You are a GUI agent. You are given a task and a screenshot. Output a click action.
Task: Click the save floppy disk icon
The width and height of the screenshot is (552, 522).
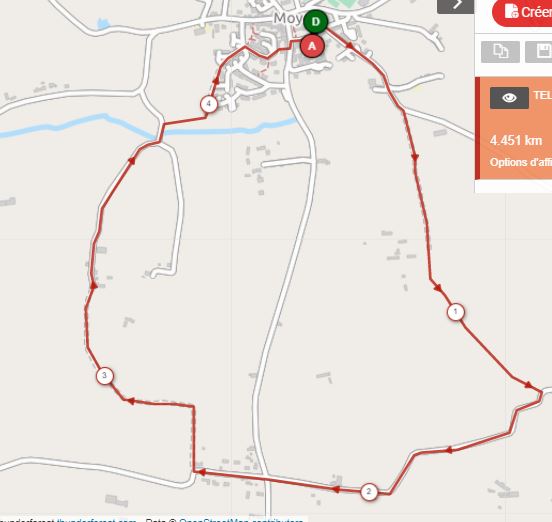(x=539, y=52)
